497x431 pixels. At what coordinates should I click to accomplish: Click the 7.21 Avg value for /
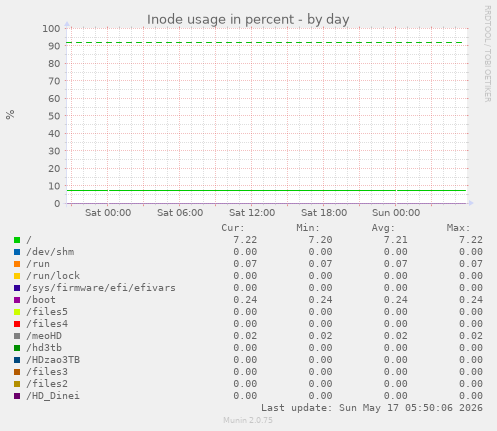pos(396,240)
